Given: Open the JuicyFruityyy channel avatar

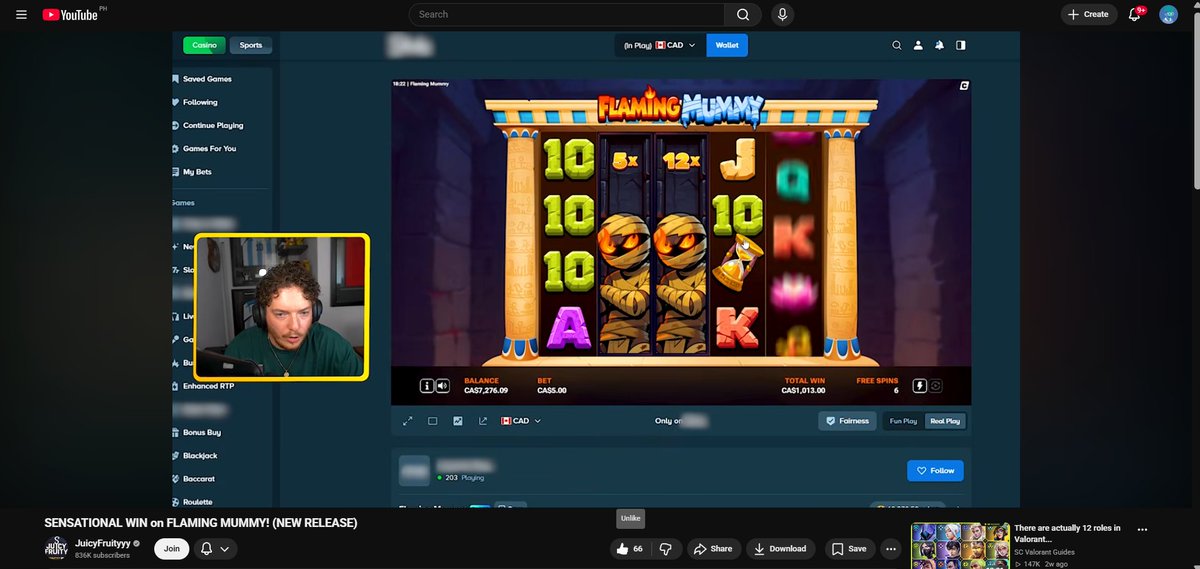Looking at the screenshot, I should point(56,548).
